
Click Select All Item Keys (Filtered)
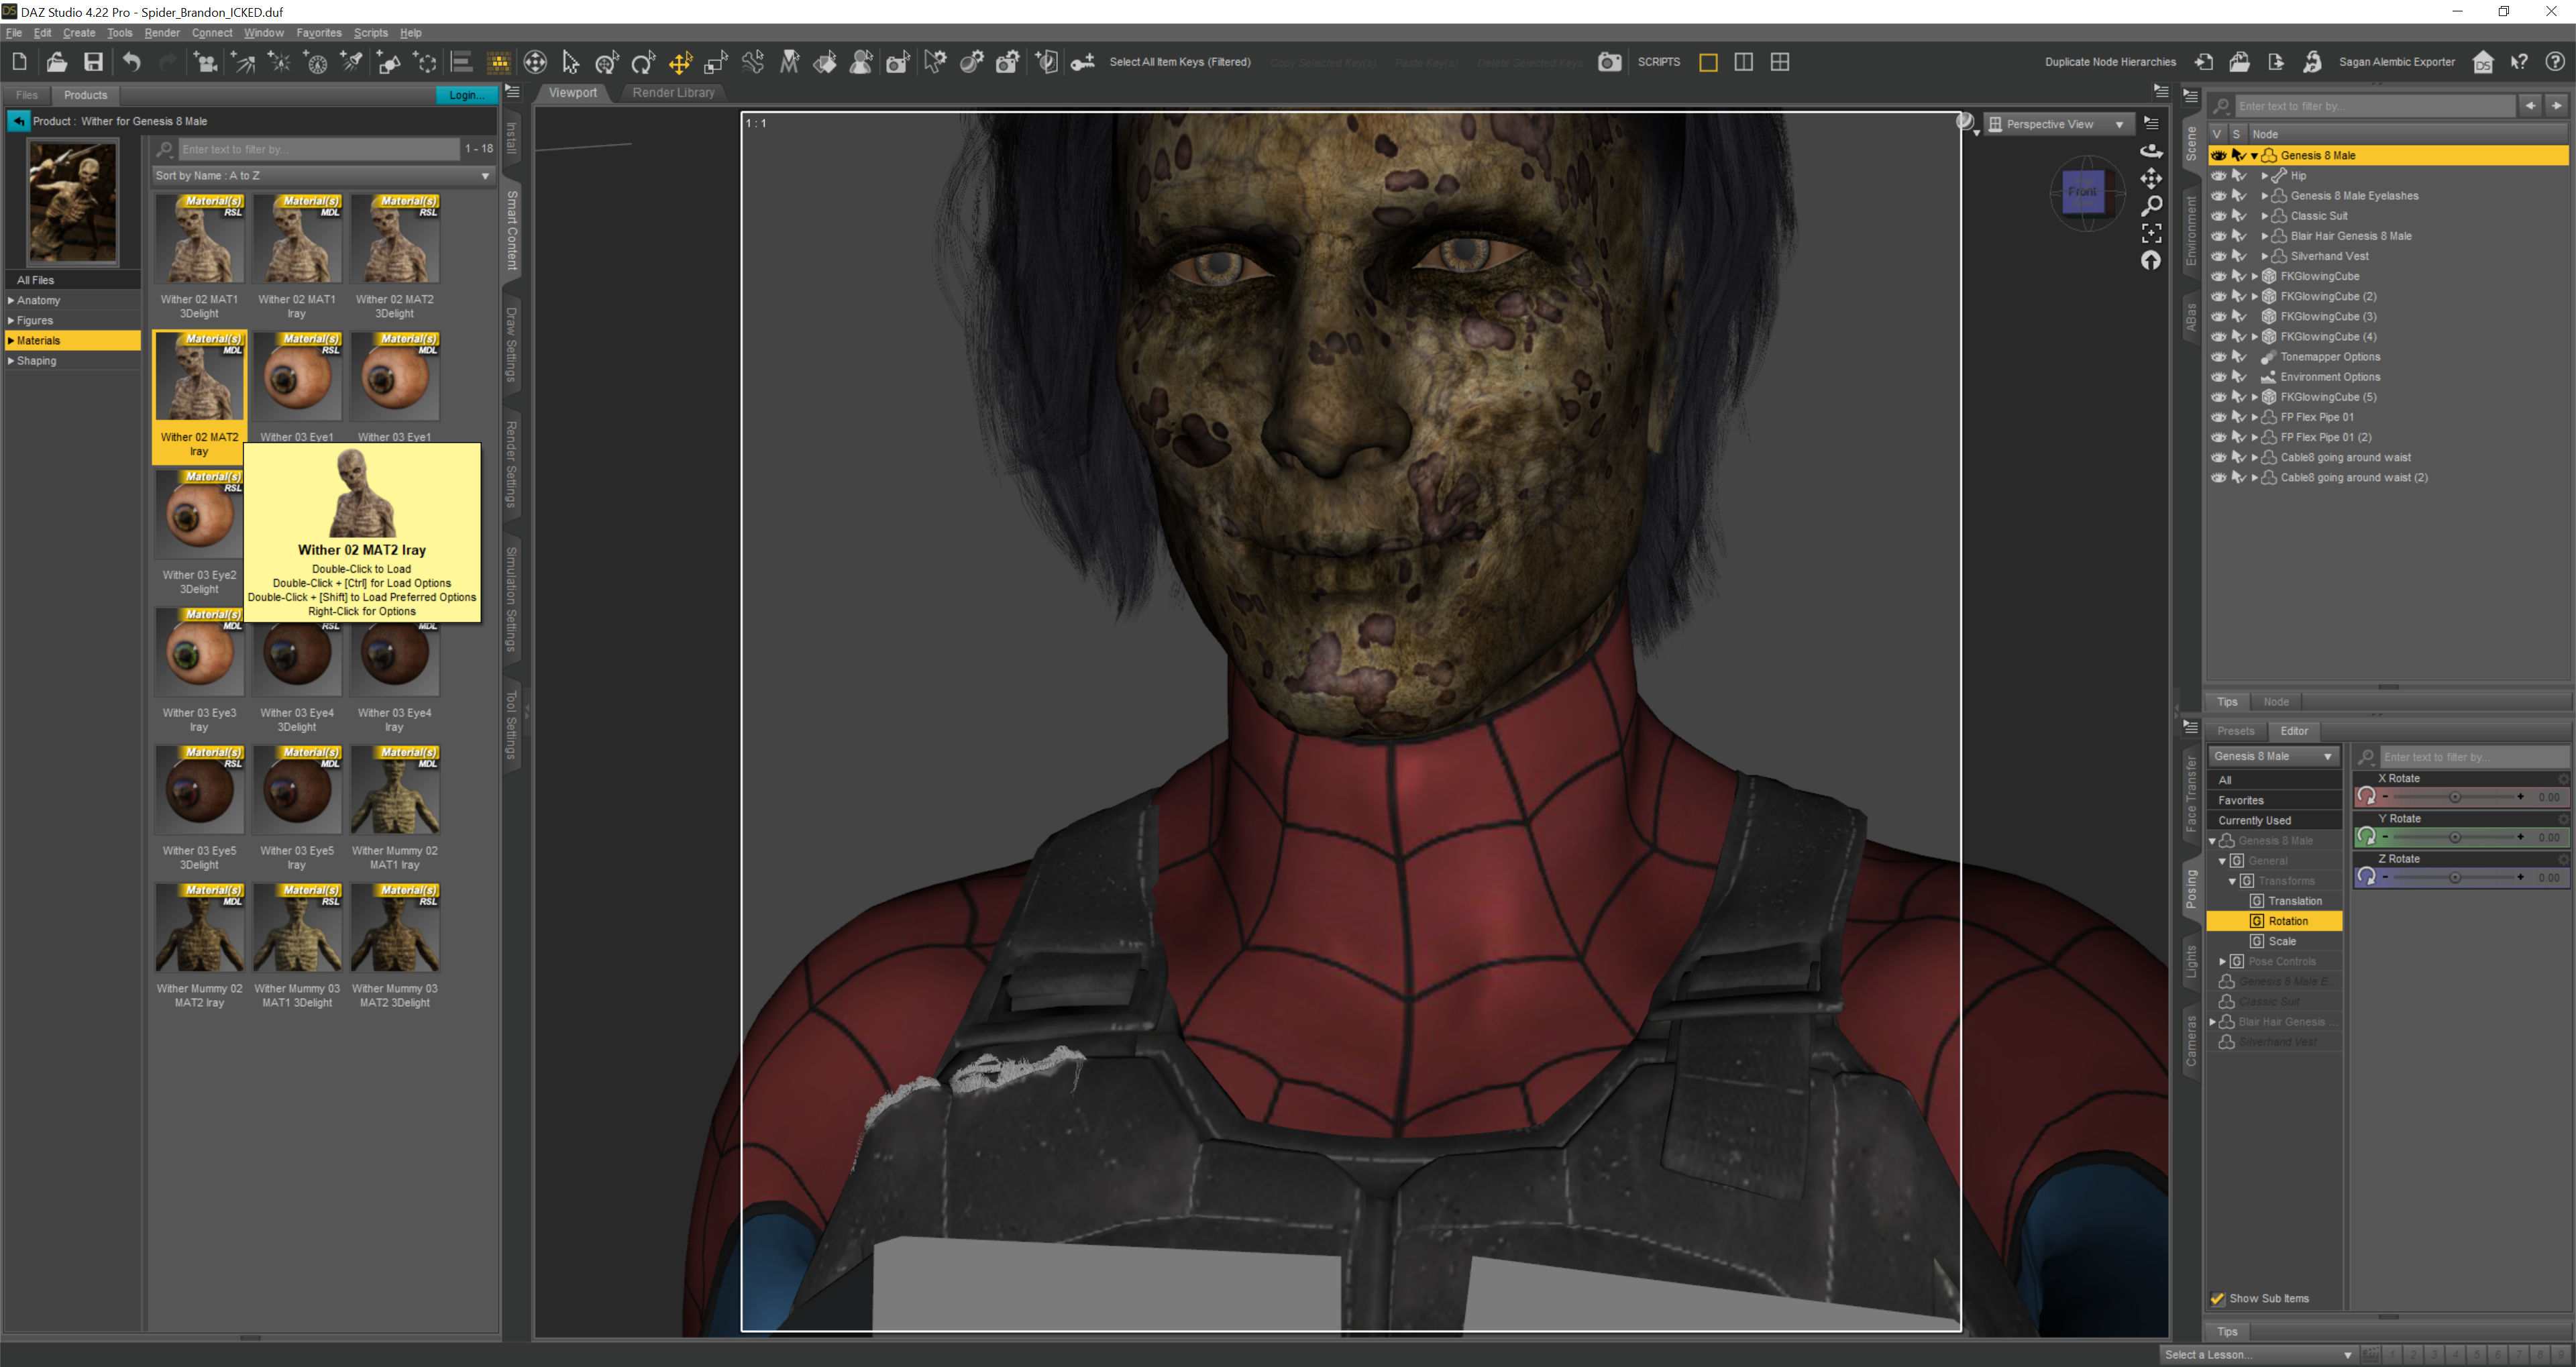click(x=1179, y=62)
